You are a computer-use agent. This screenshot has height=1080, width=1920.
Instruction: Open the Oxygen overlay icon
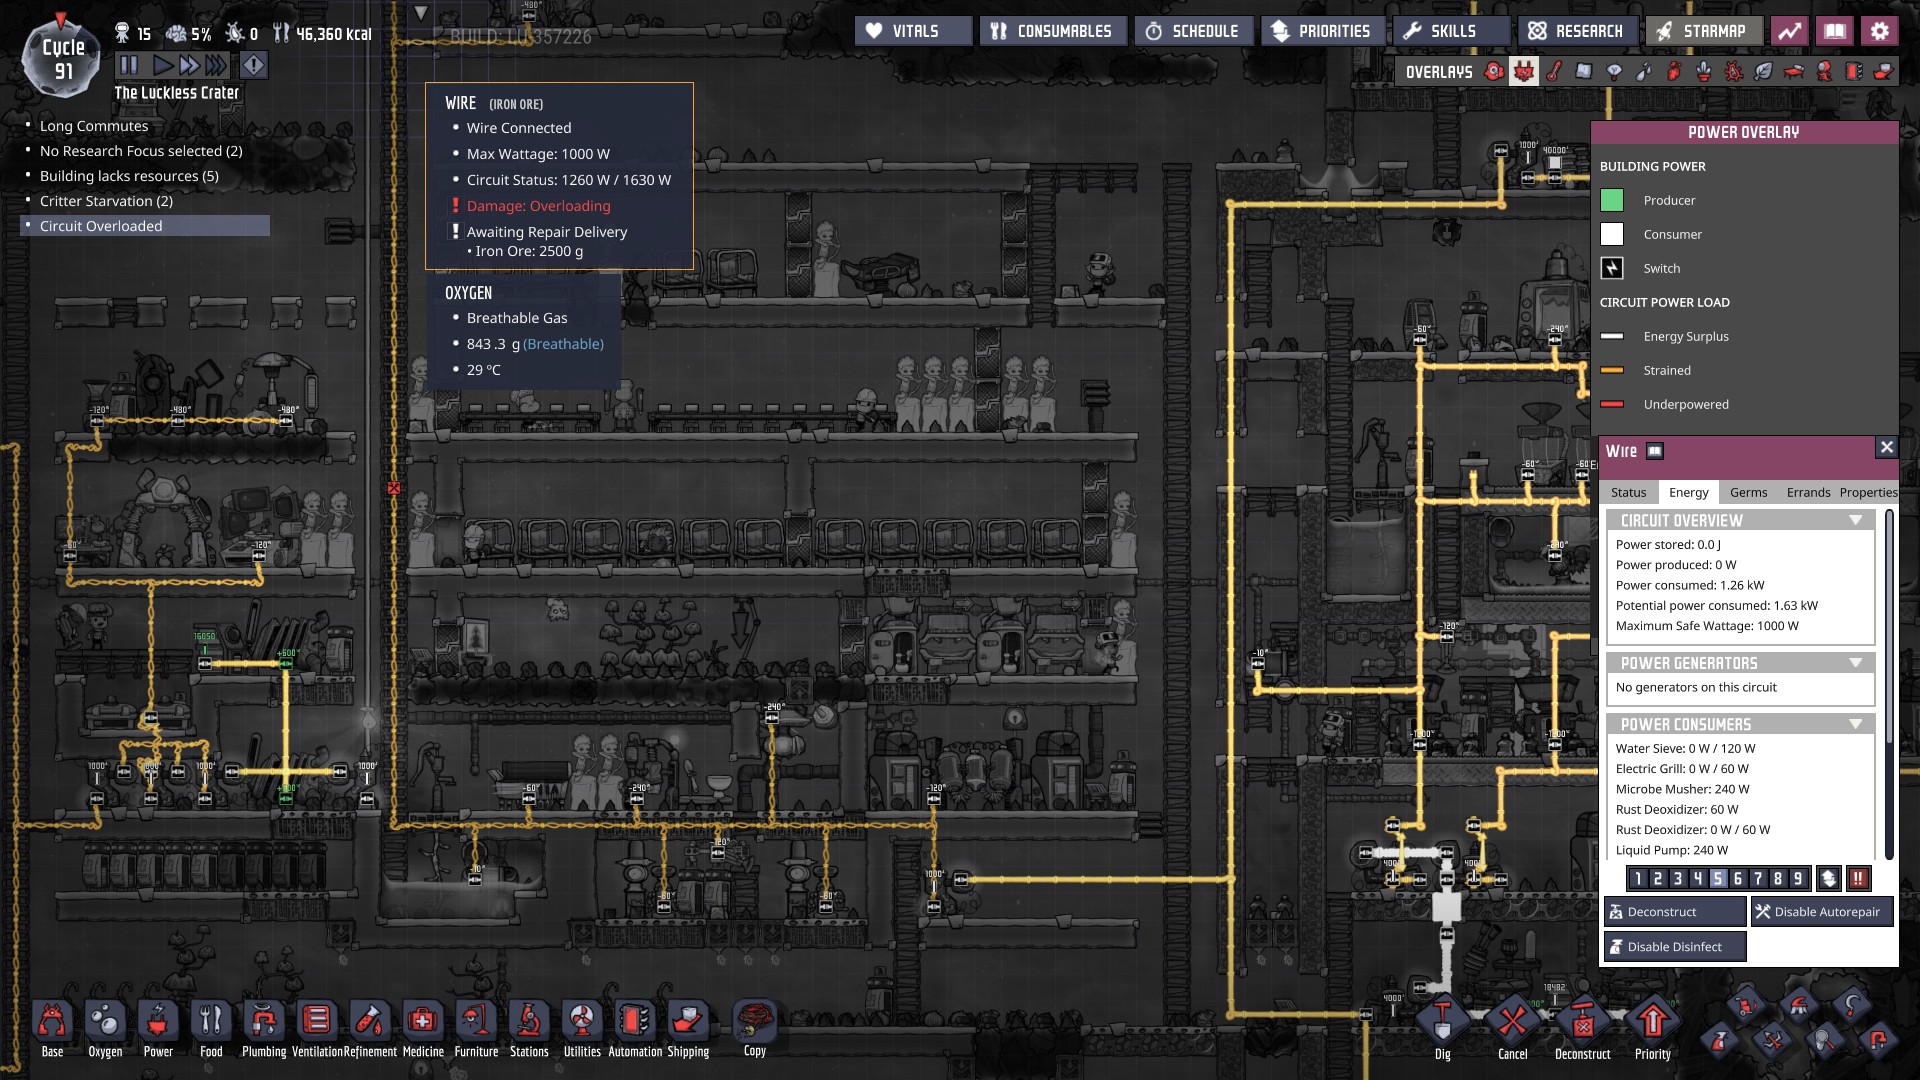pos(1494,72)
